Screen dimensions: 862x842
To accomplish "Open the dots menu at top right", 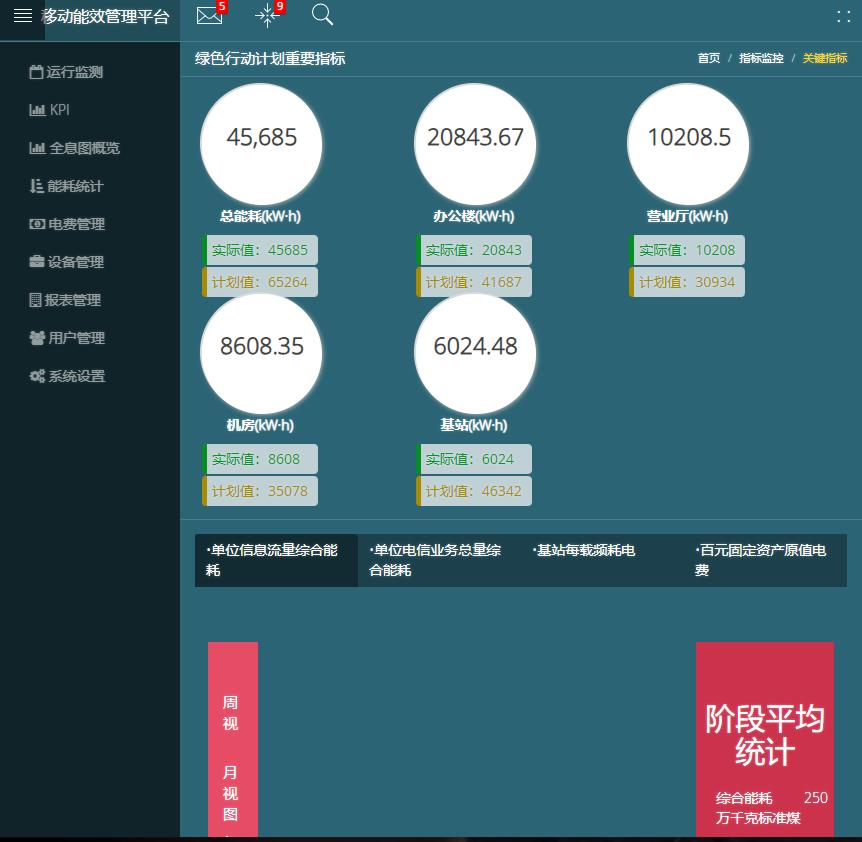I will tap(843, 16).
